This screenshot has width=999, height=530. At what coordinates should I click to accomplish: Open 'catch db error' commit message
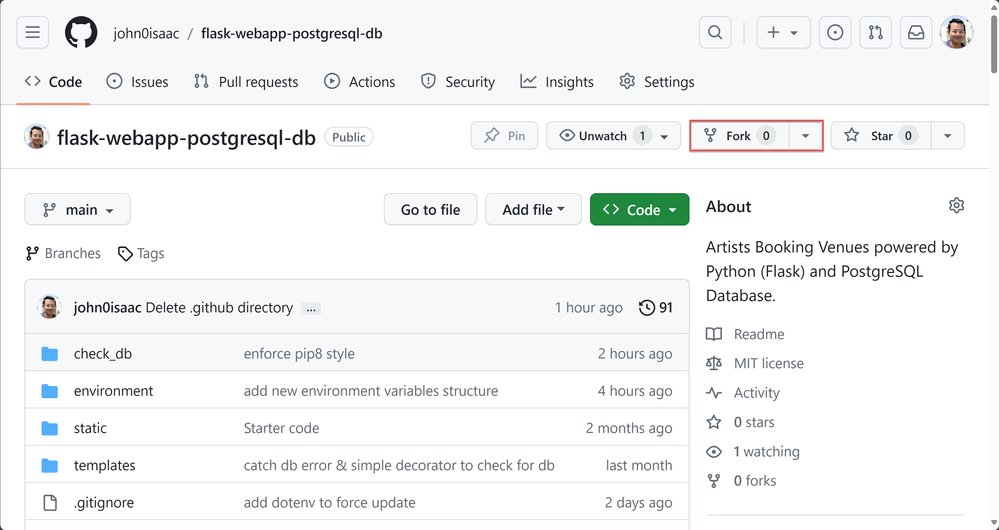399,466
